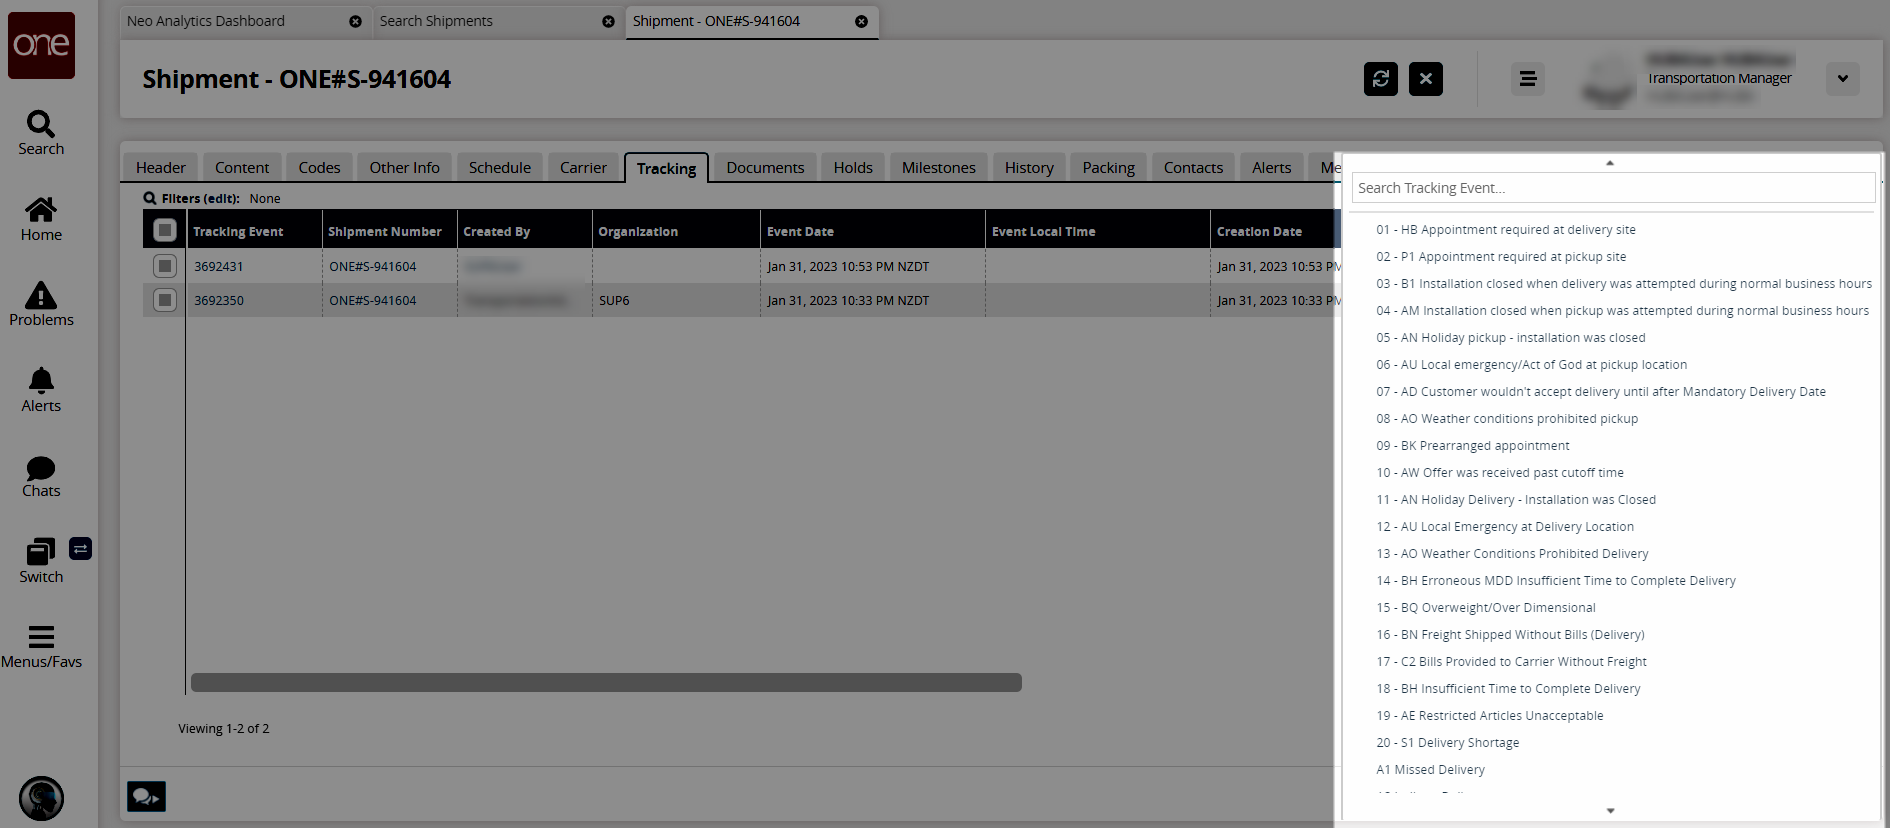Click the Switch windows icon
This screenshot has width=1890, height=828.
pos(41,552)
